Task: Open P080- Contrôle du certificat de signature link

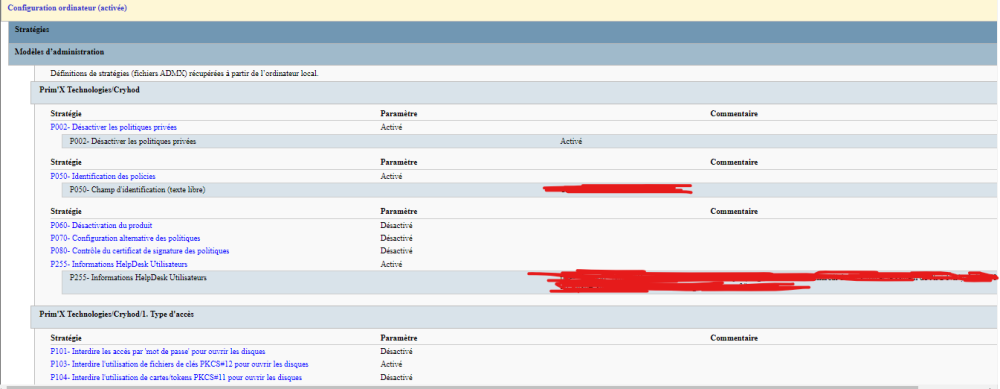Action: [x=140, y=251]
